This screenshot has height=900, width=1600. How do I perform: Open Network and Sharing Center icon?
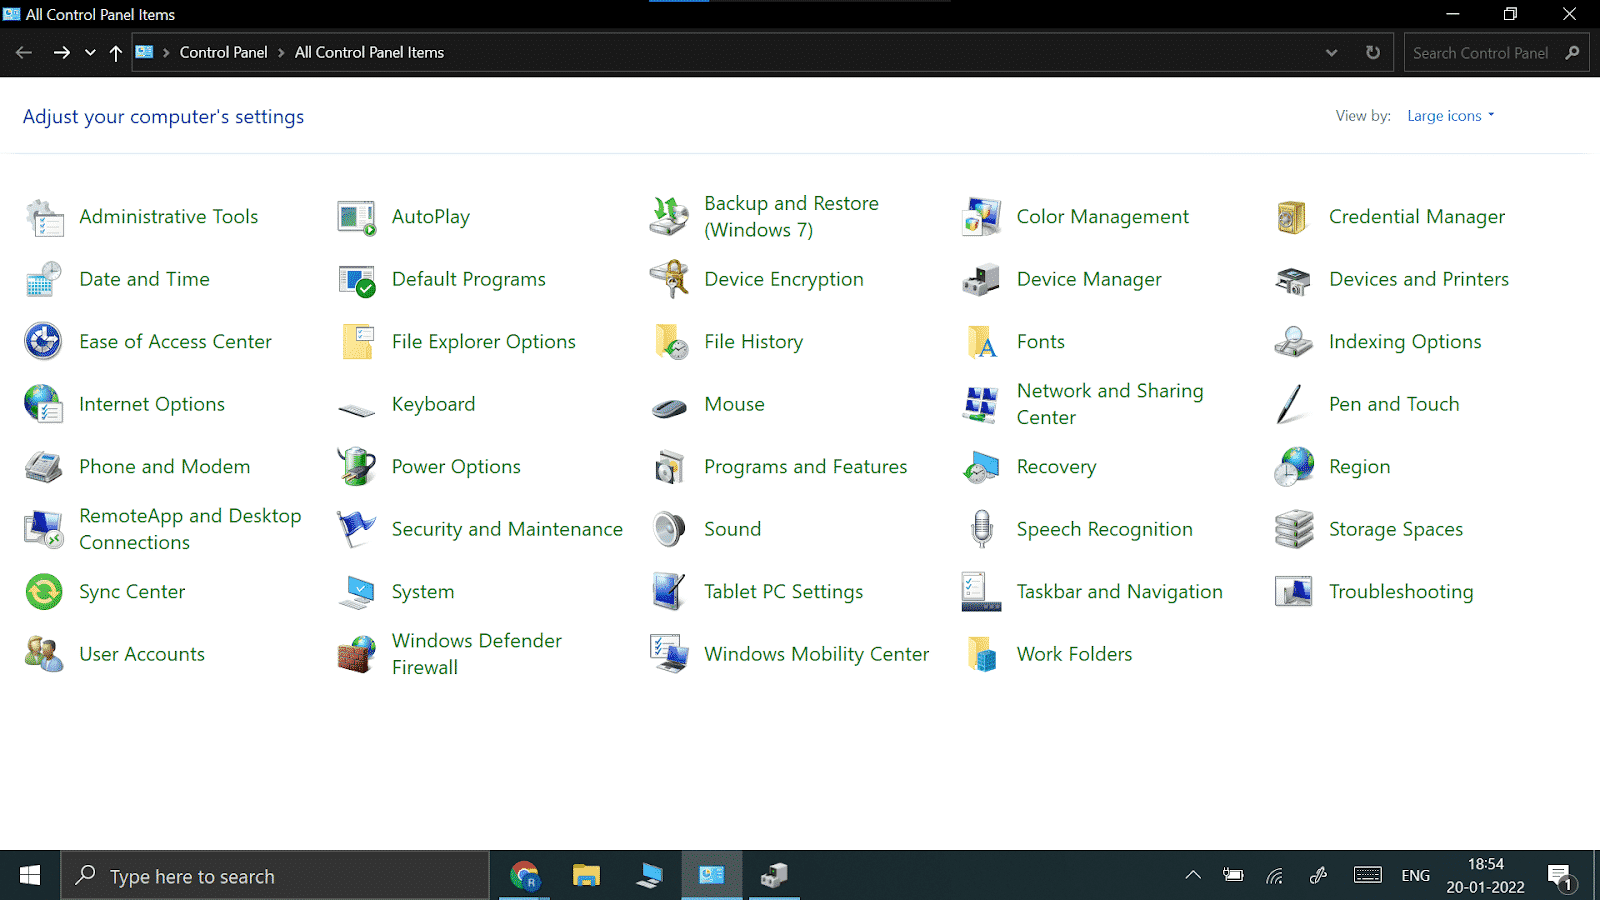(x=981, y=405)
